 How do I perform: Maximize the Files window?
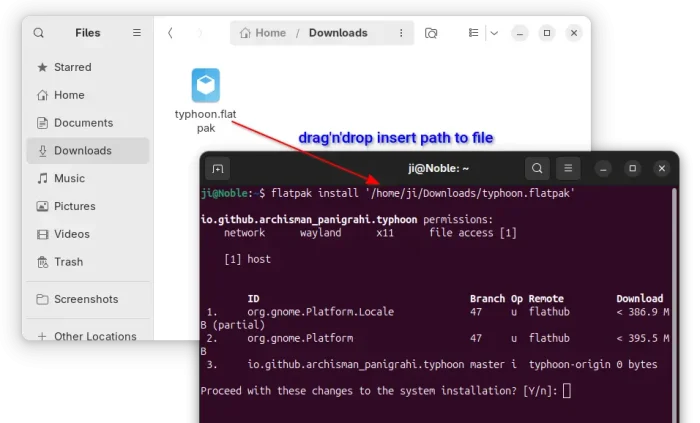(547, 33)
